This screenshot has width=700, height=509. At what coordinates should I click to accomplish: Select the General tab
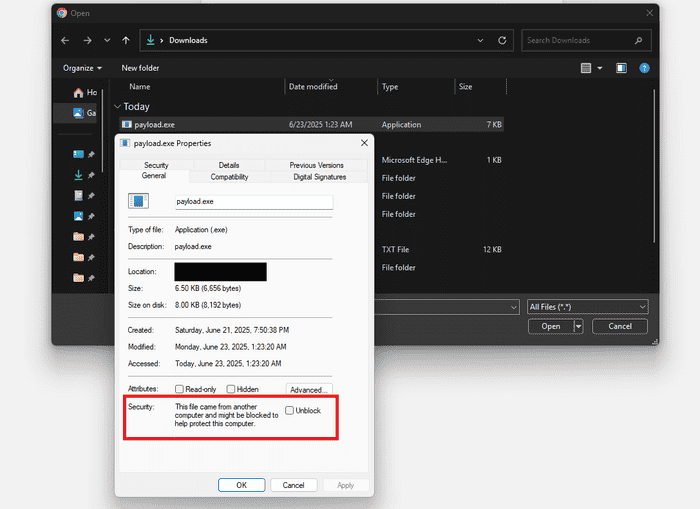[x=154, y=176]
